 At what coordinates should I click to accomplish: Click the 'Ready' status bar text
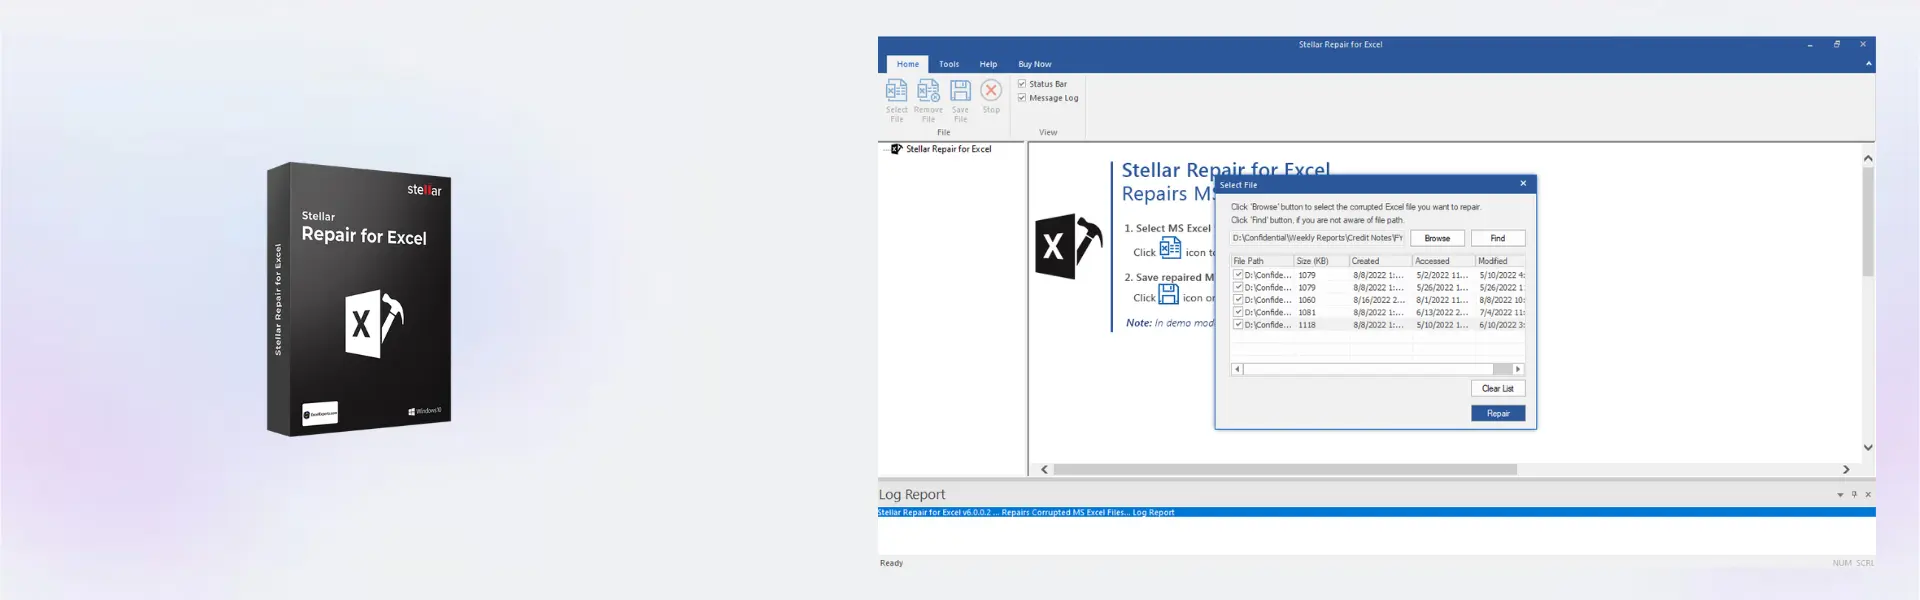point(891,563)
